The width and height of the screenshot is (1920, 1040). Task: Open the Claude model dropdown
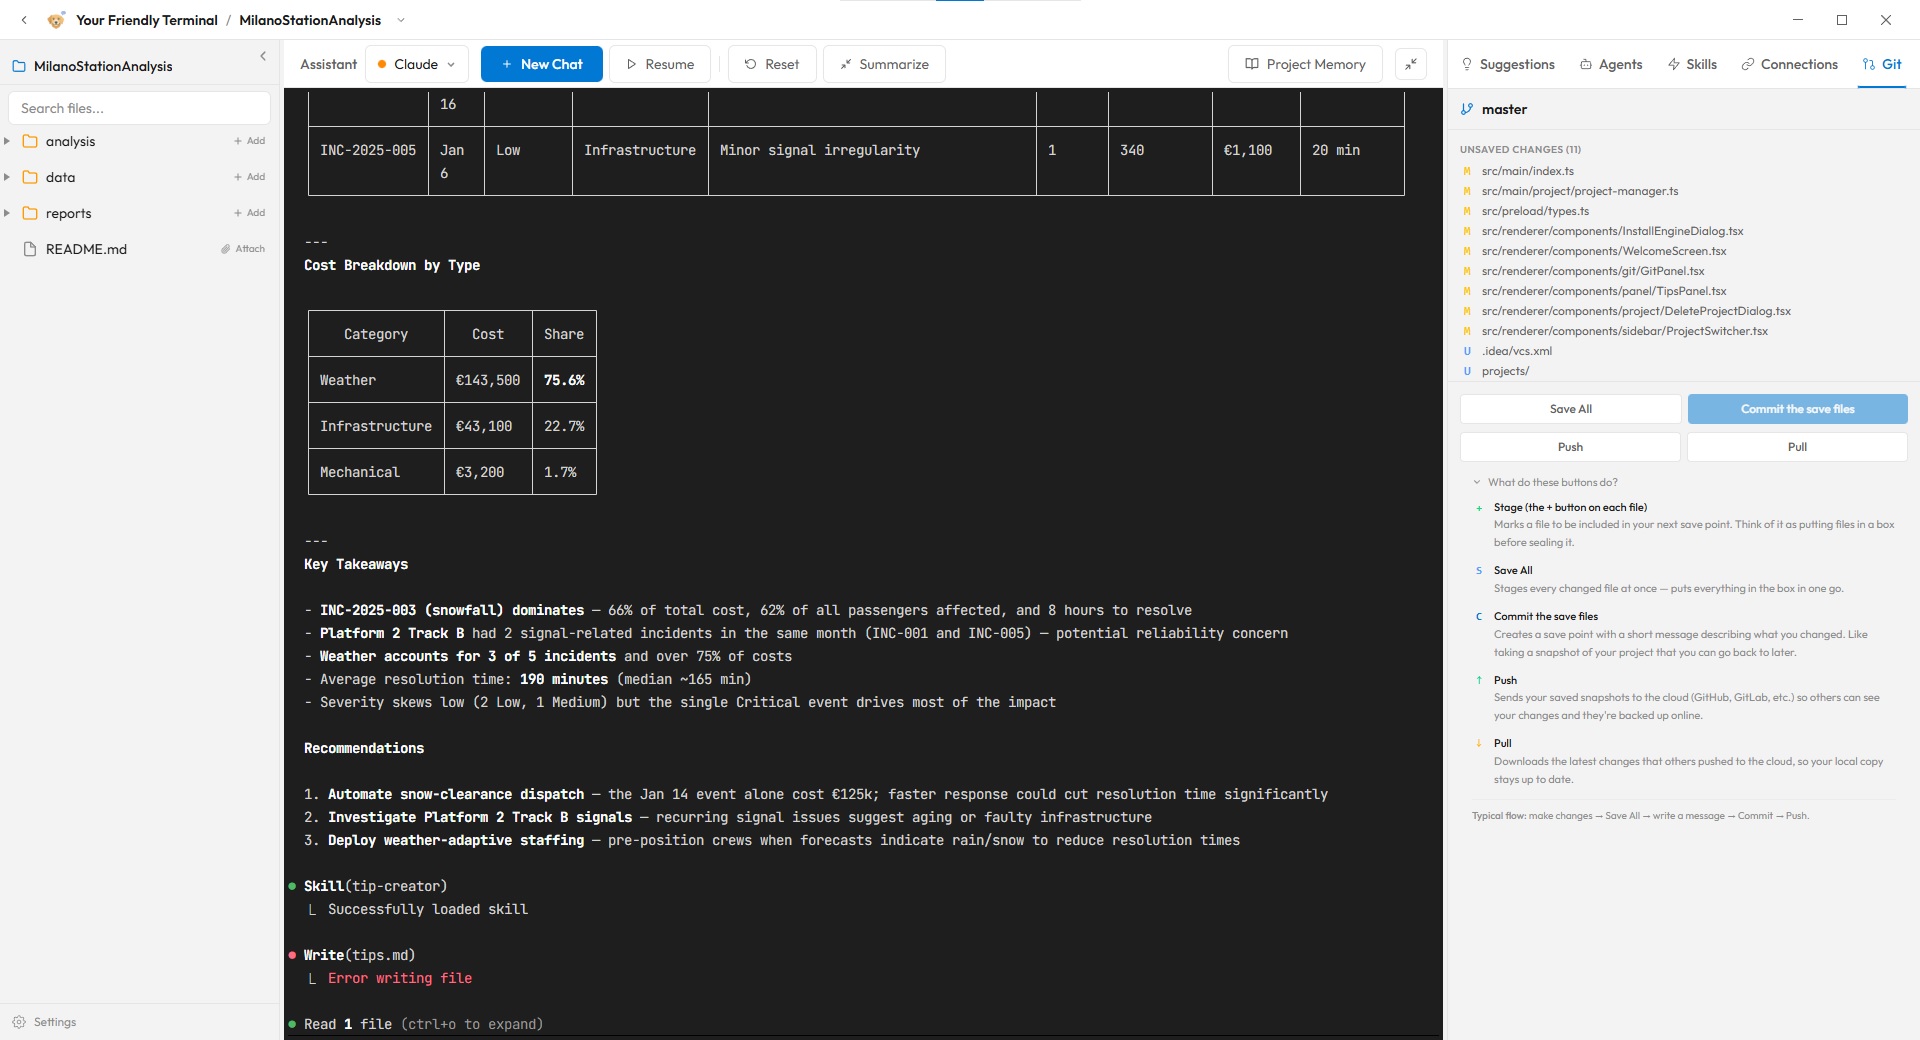click(417, 63)
